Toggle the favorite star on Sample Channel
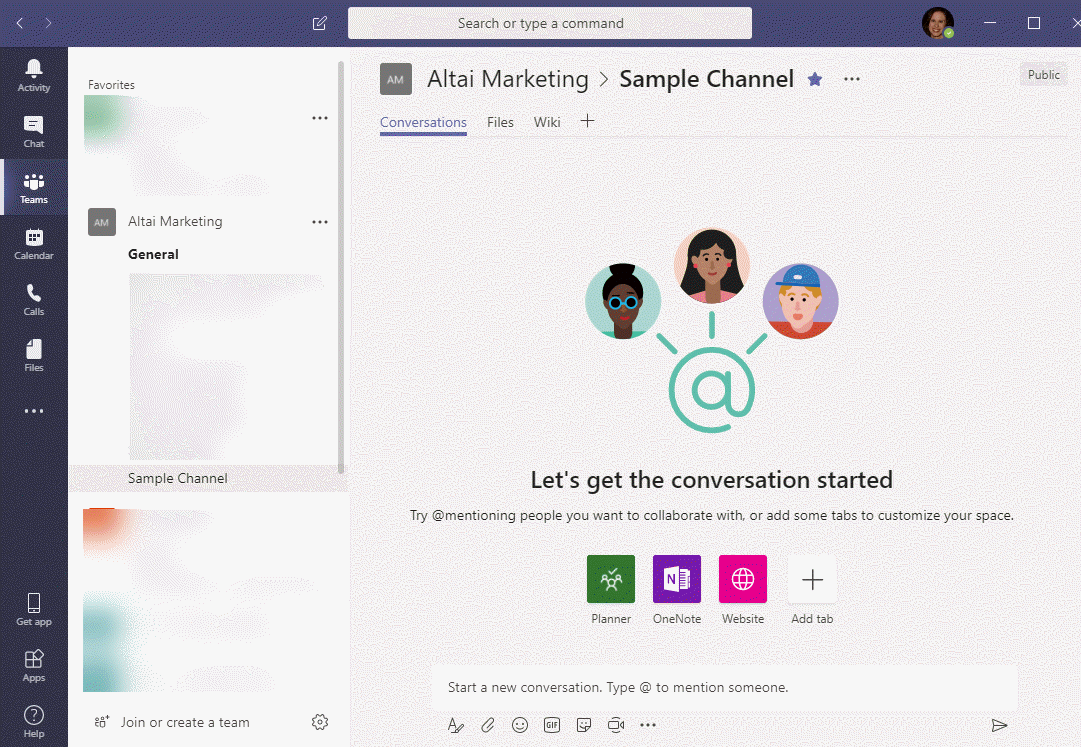The width and height of the screenshot is (1081, 747). pos(815,79)
